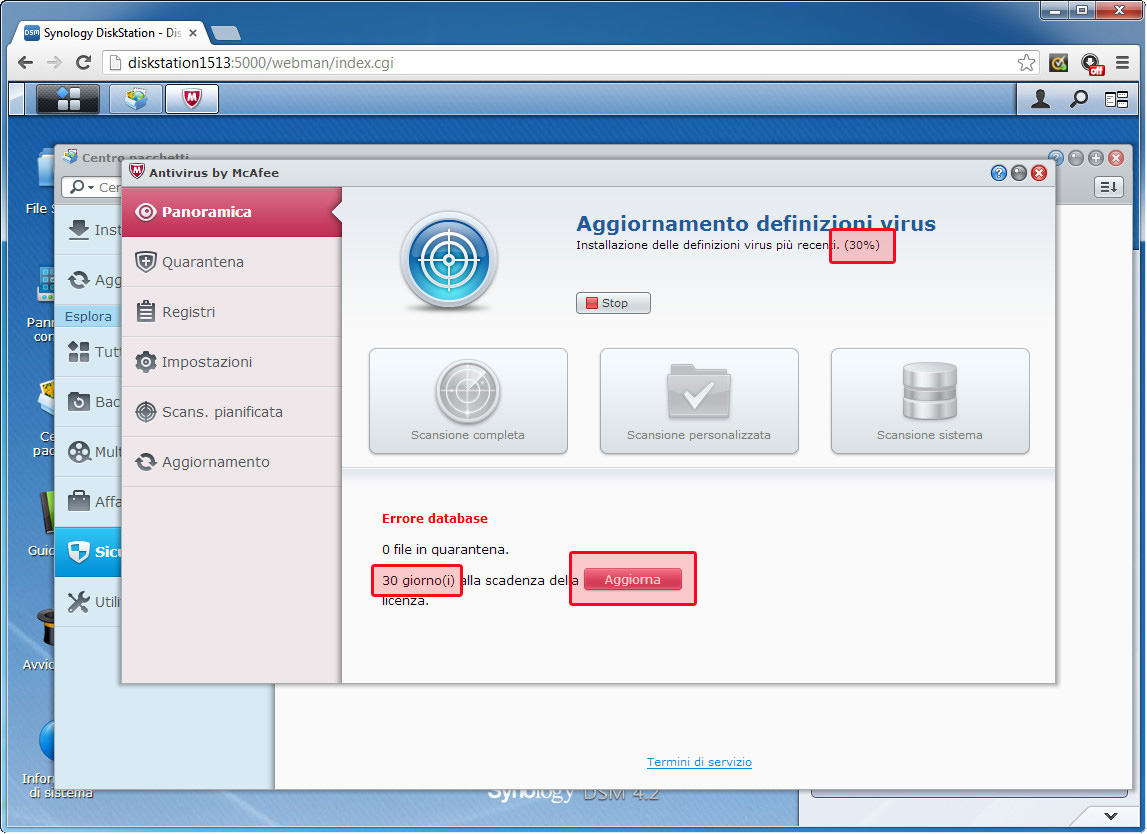Click the checkmark extension icon in Chrome toolbar
The height and width of the screenshot is (834, 1147).
[1058, 63]
